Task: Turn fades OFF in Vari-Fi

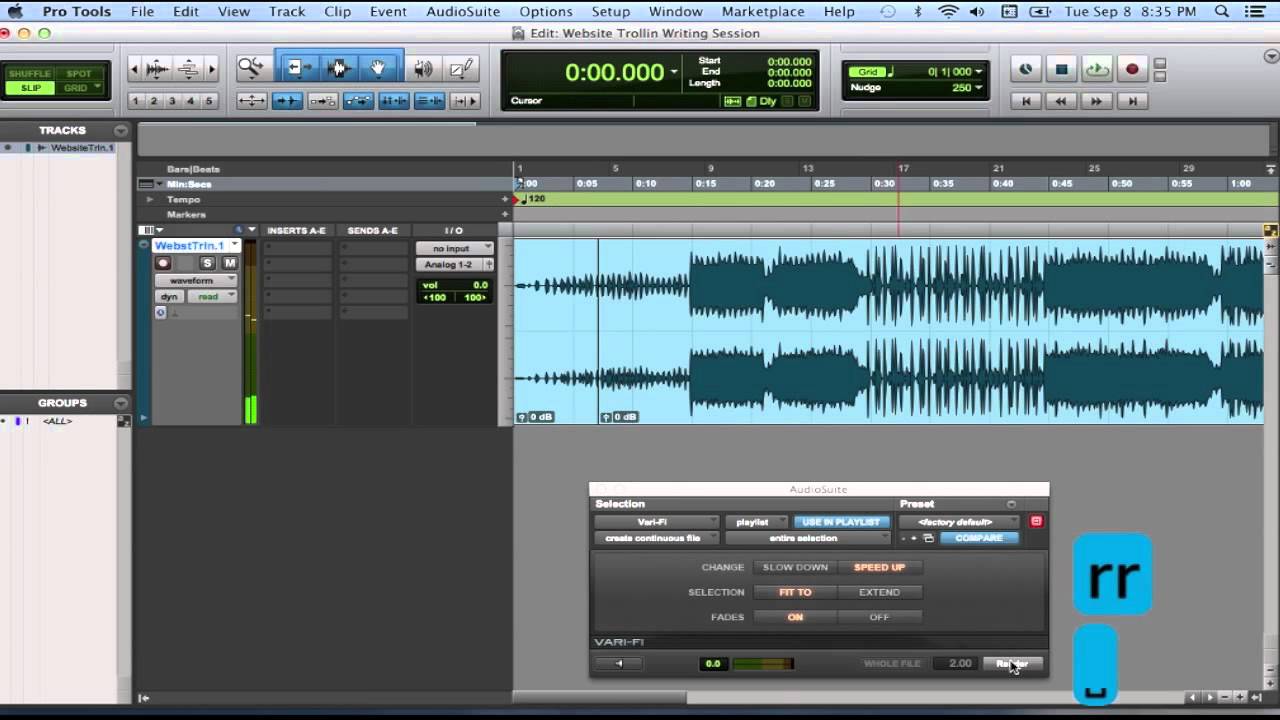Action: click(879, 617)
